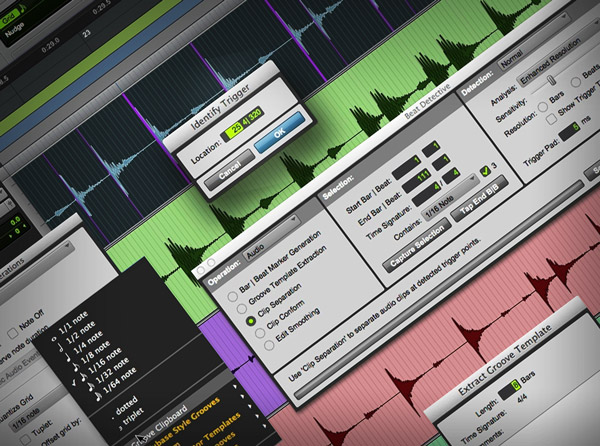Tick the Tuplet checkbox

point(26,440)
